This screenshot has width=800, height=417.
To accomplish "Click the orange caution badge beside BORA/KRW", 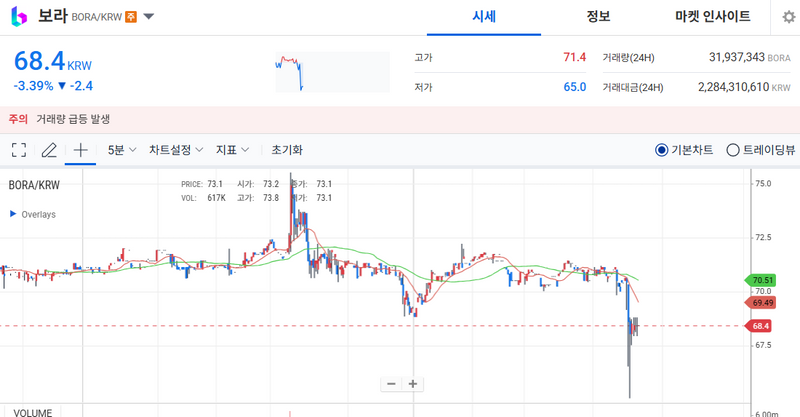I will click(130, 17).
